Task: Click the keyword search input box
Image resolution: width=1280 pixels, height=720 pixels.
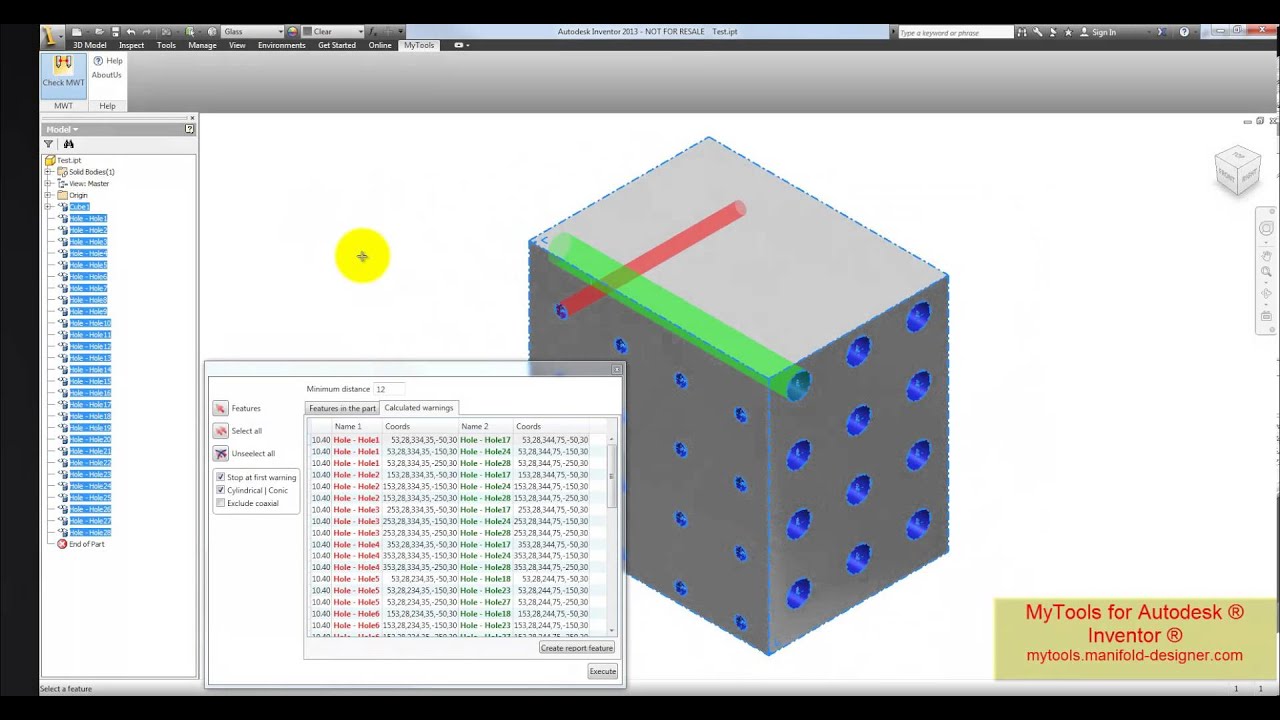Action: coord(955,32)
